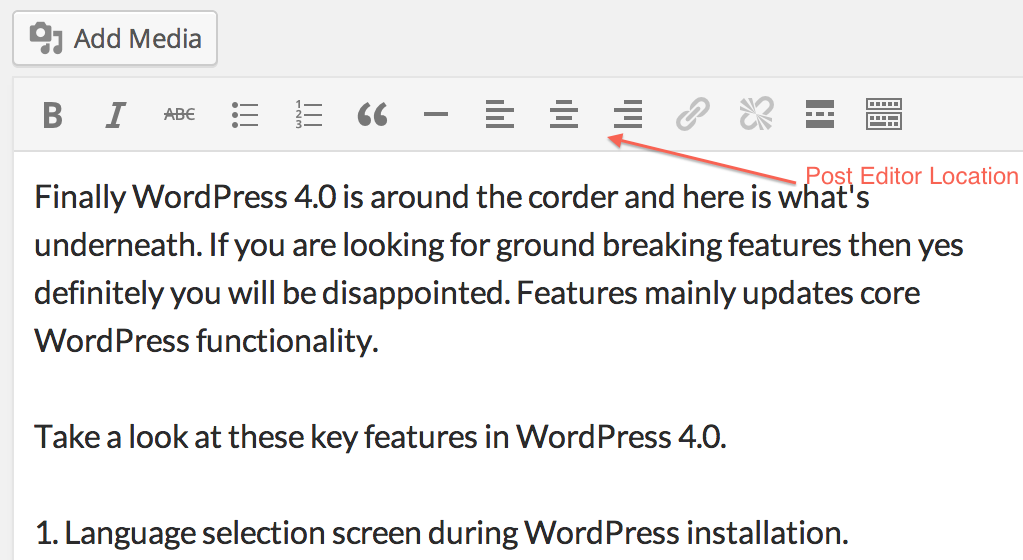Click the Remove link icon
The width and height of the screenshot is (1023, 560).
[x=756, y=114]
